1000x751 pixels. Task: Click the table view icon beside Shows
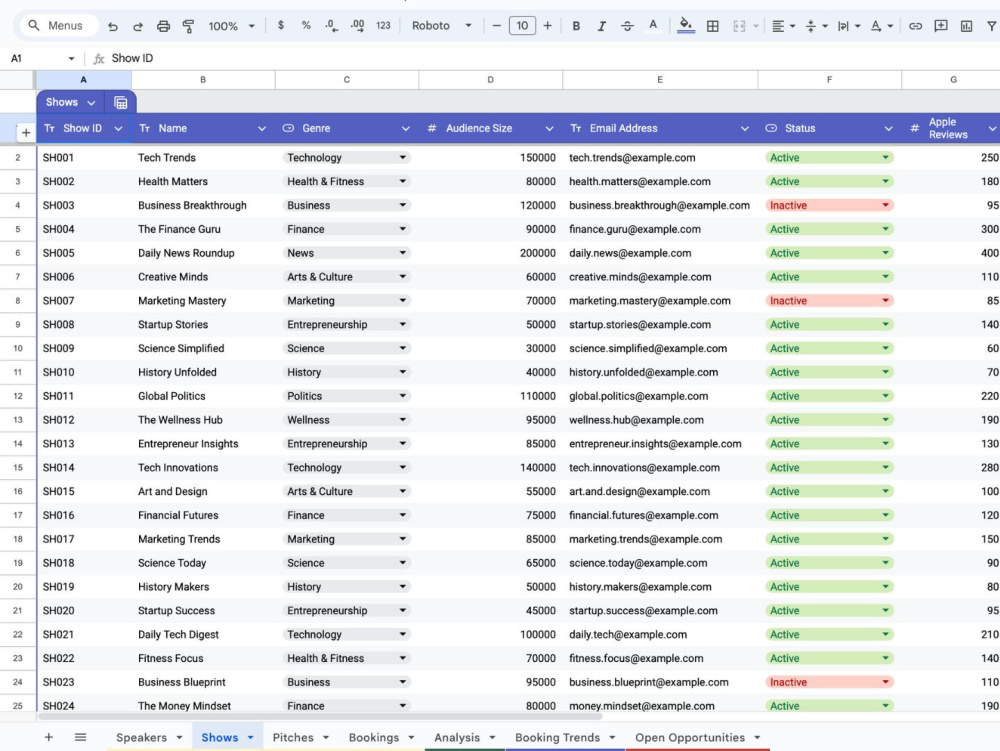click(121, 103)
